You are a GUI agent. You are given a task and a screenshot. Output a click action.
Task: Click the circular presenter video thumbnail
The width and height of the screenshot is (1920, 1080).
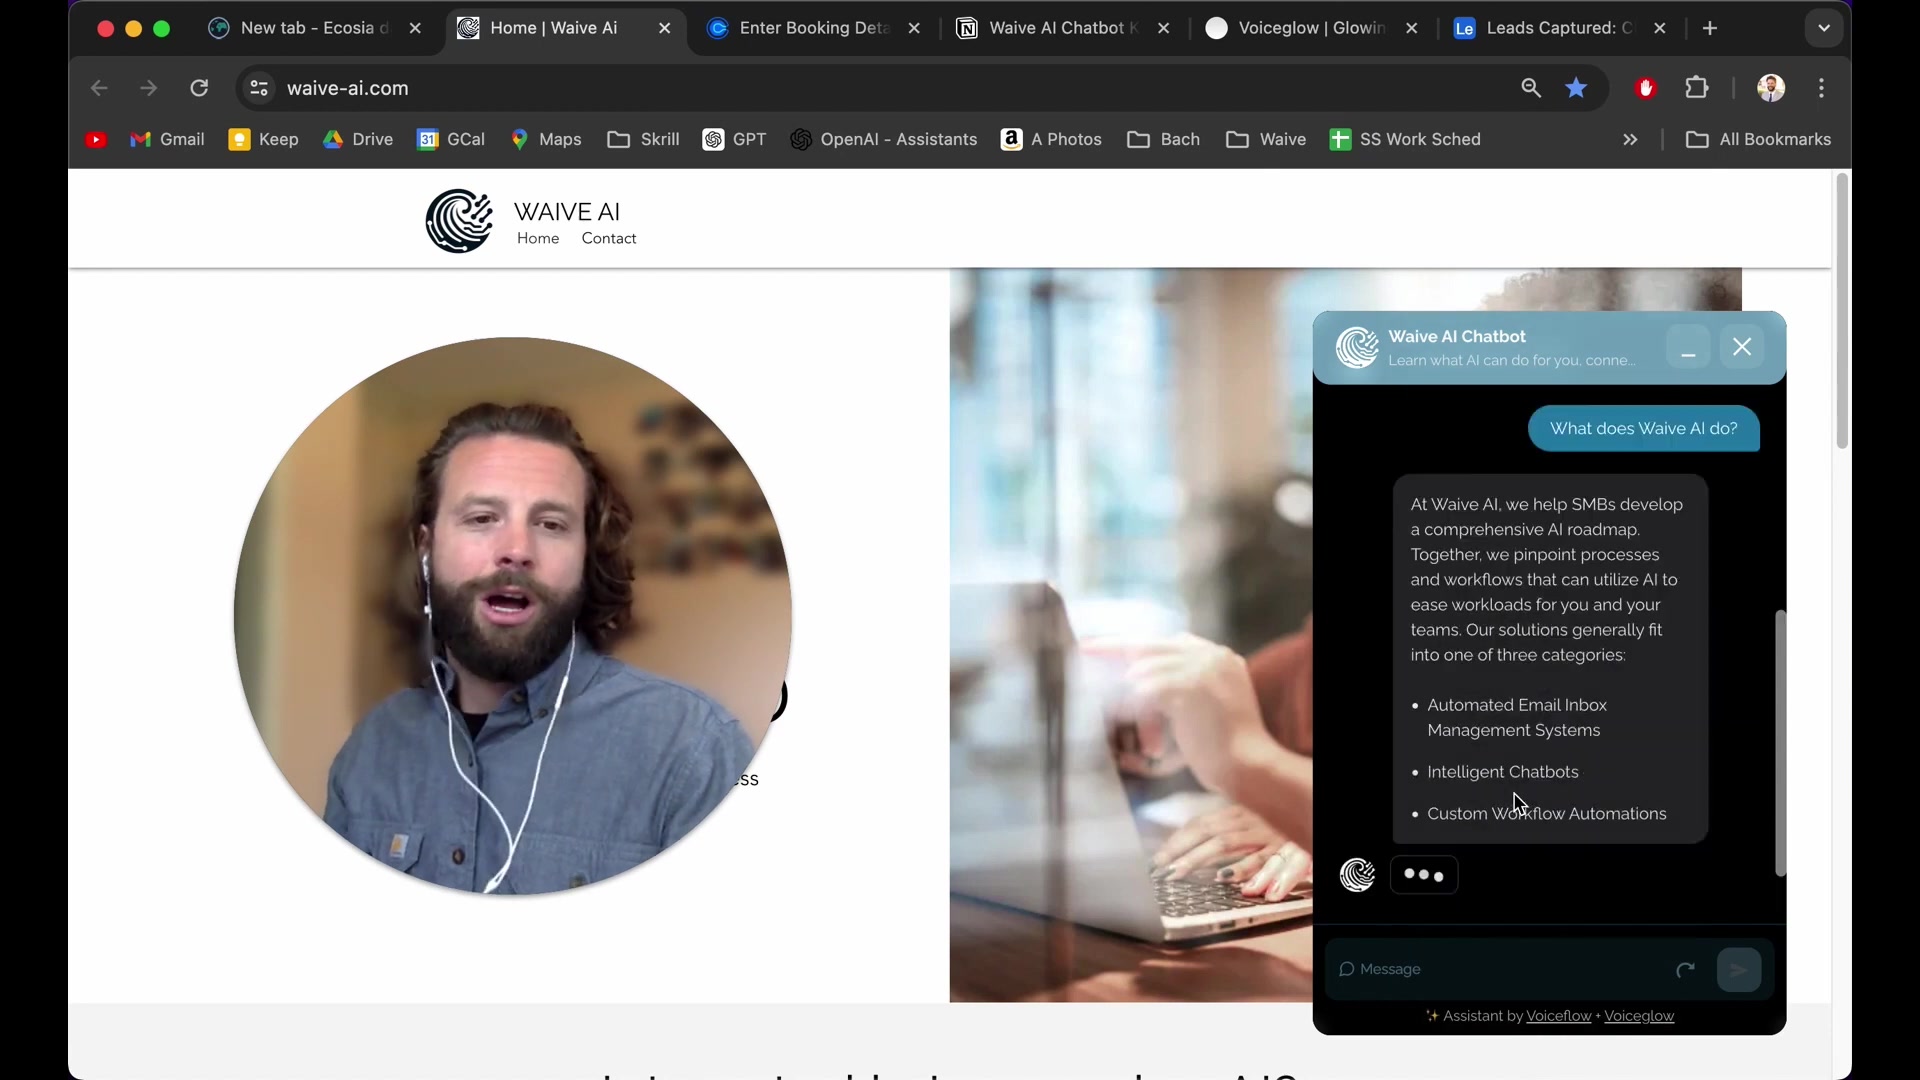coord(513,616)
